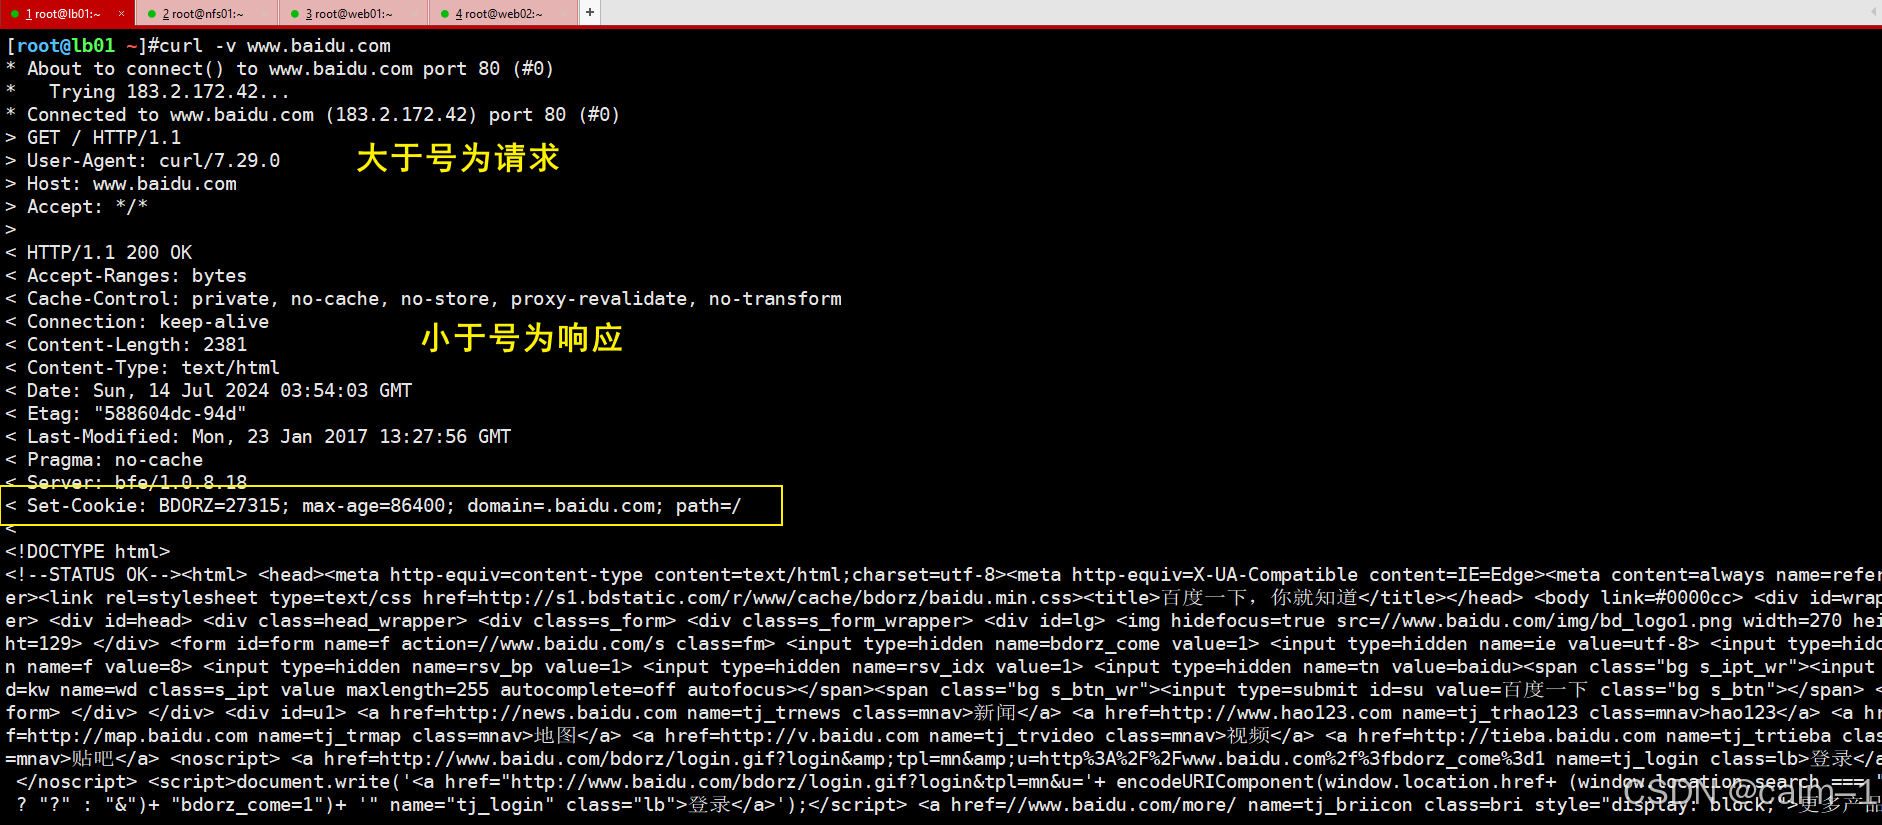Image resolution: width=1882 pixels, height=825 pixels.
Task: Switch to the root@nfs01 session tab
Action: pos(207,13)
